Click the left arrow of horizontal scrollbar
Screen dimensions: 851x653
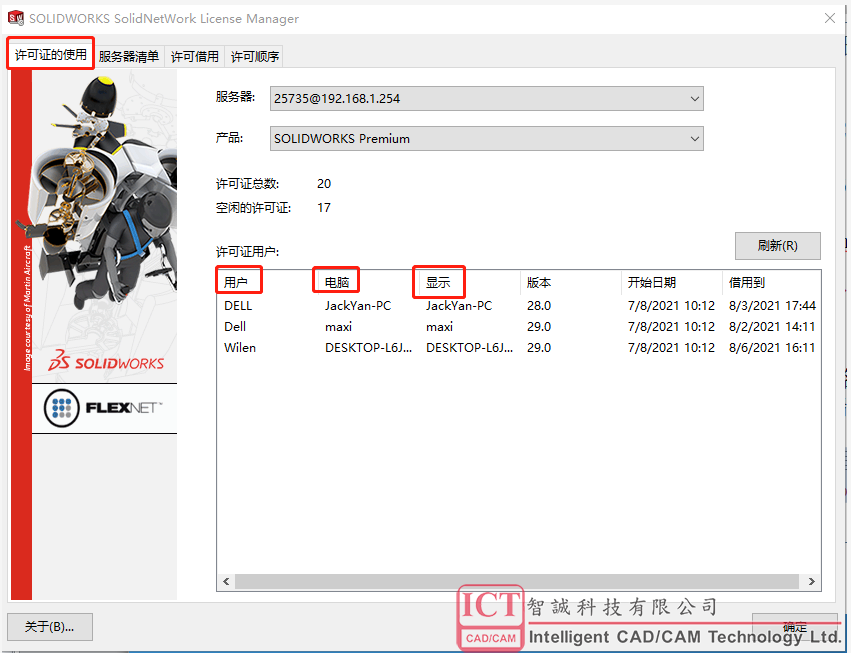pyautogui.click(x=226, y=581)
